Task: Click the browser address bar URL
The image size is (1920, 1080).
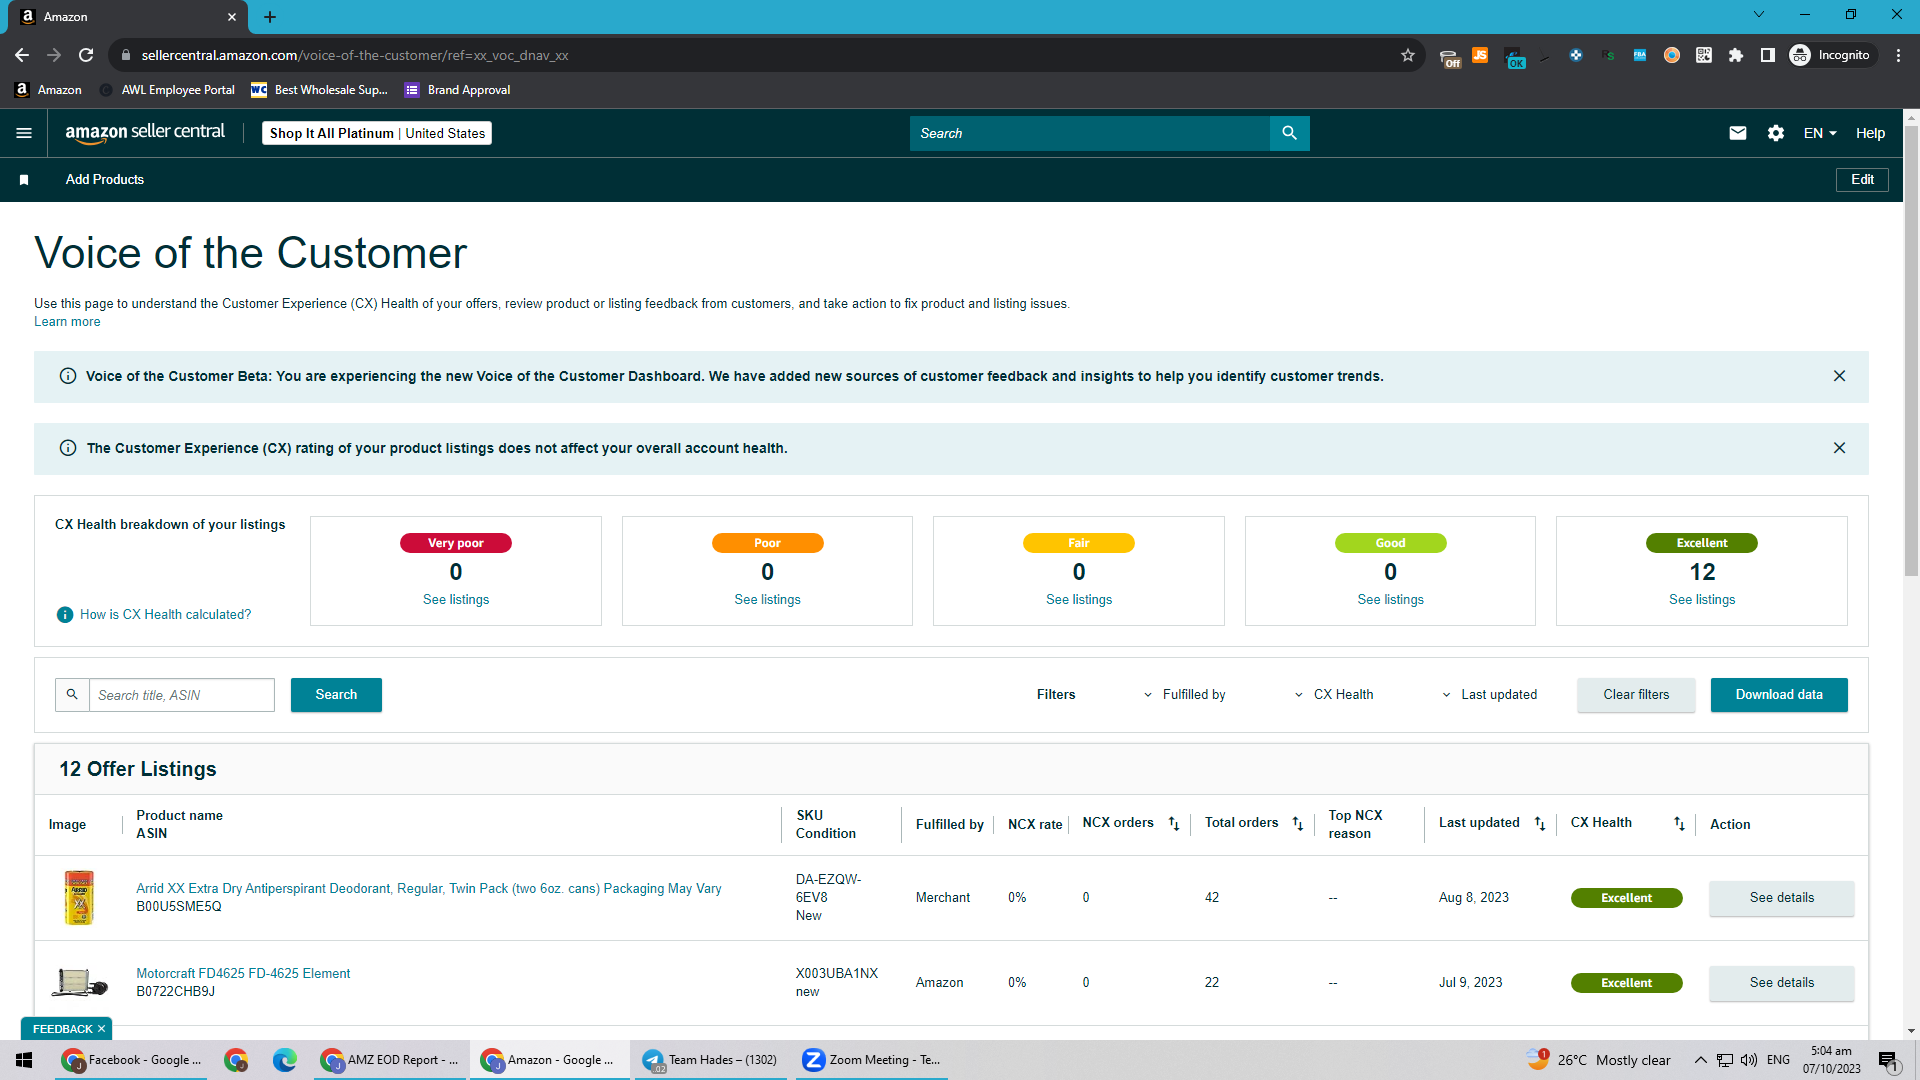Action: click(x=355, y=55)
